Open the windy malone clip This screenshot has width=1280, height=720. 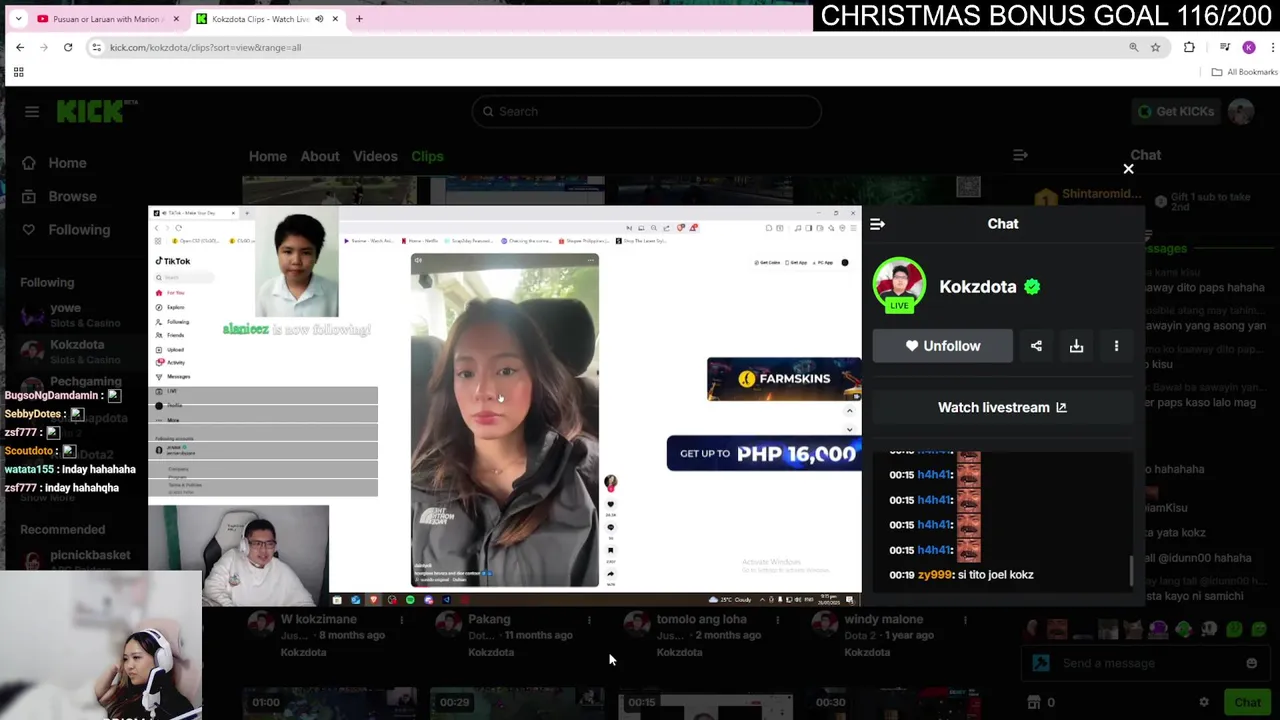coord(883,619)
